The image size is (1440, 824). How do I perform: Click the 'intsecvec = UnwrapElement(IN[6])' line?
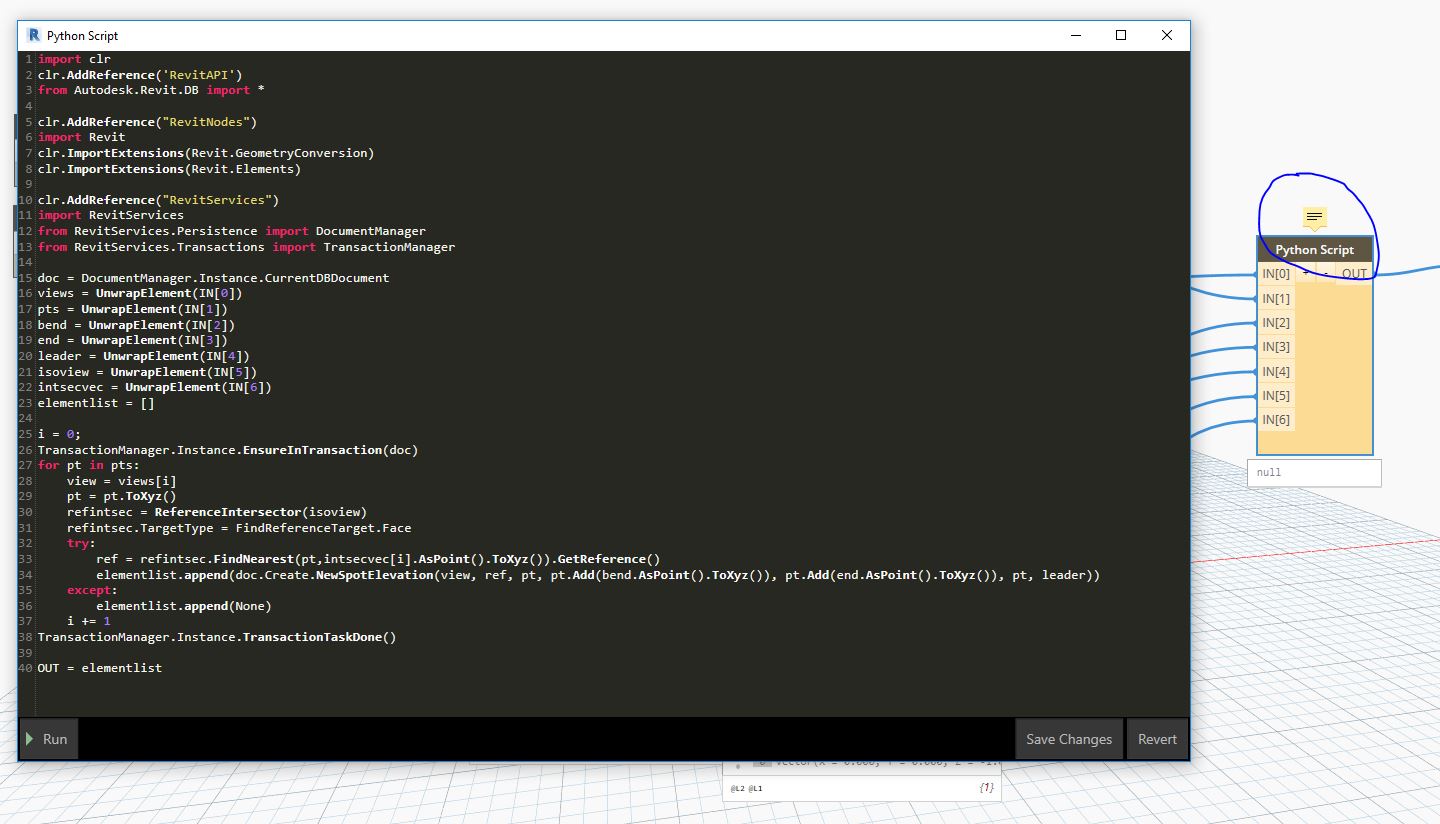(x=155, y=387)
